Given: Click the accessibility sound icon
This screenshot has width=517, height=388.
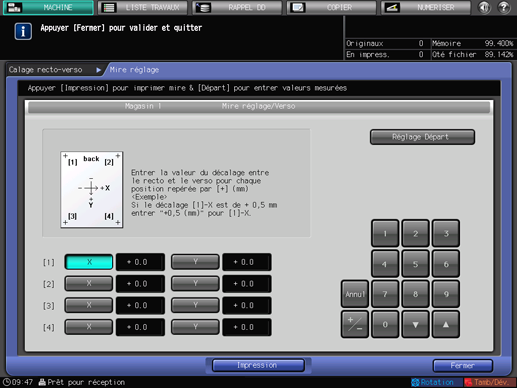Looking at the screenshot, I should click(x=484, y=7).
